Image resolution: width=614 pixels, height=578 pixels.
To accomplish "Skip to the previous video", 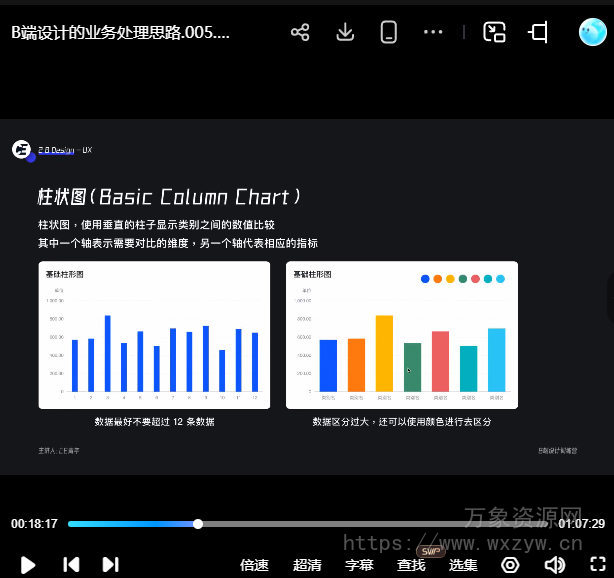I will pos(71,564).
